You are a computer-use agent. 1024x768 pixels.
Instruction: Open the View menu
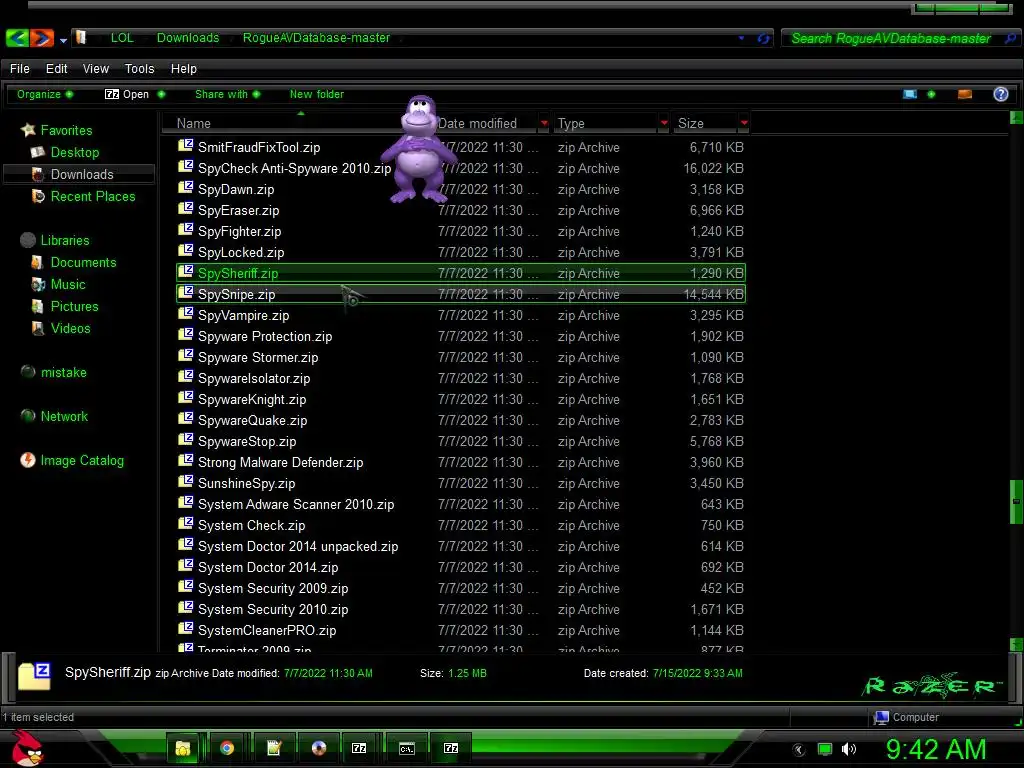95,69
